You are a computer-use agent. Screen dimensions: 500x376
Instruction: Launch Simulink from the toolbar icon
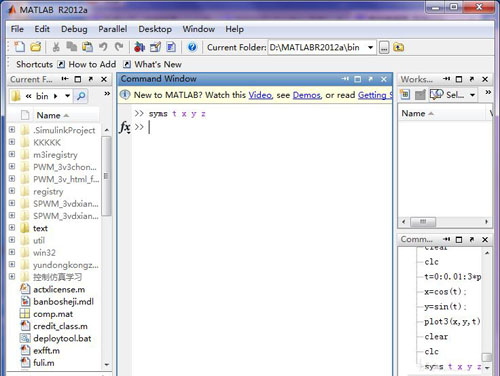pos(139,47)
